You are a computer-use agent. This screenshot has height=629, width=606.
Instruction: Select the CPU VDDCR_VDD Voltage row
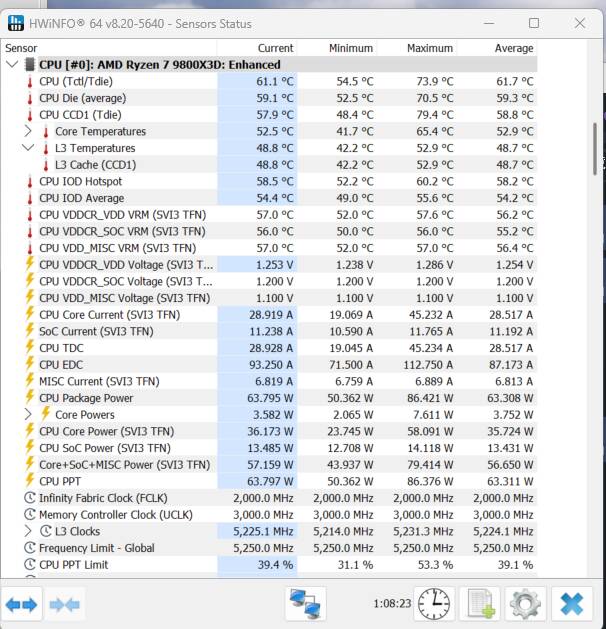coord(269,265)
